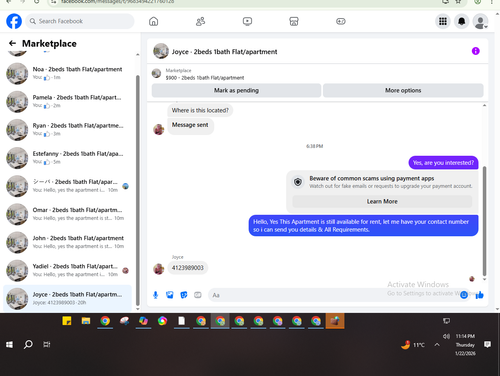The image size is (500, 376).
Task: Choose a GIF icon
Action: tap(198, 295)
